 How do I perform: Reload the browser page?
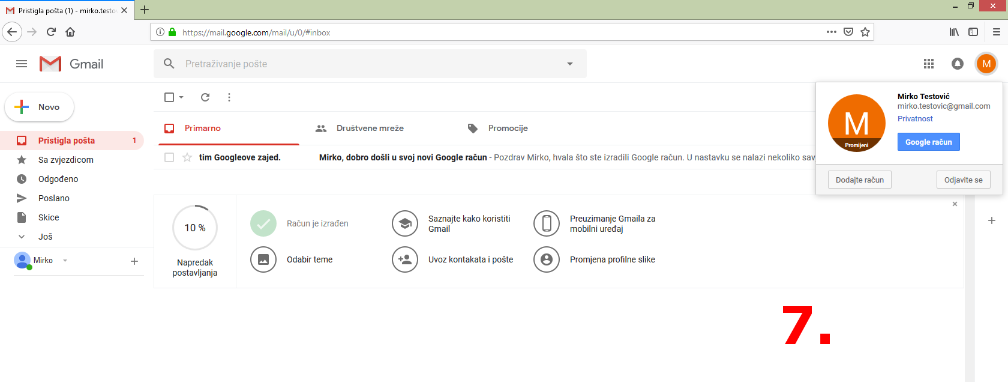tap(51, 32)
